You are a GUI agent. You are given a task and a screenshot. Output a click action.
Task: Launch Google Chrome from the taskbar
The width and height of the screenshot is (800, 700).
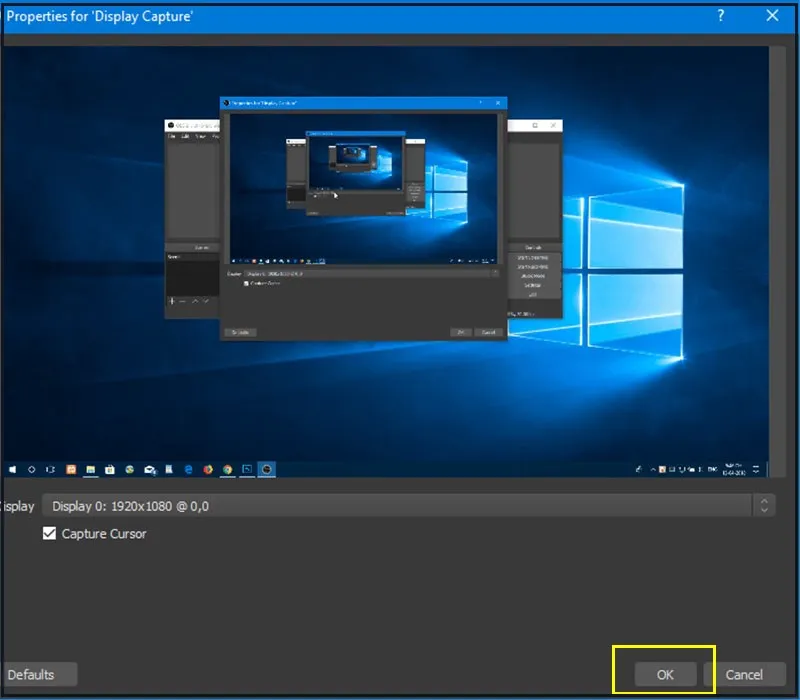[x=227, y=469]
